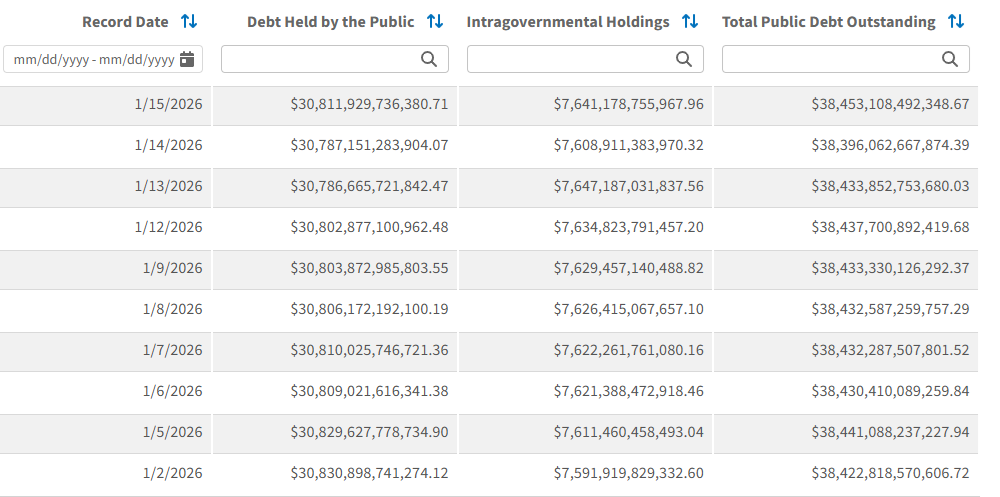Screen dimensions: 1000x497
Task: Click total debt value $38,422,818,570,606.72
Action: pos(890,473)
